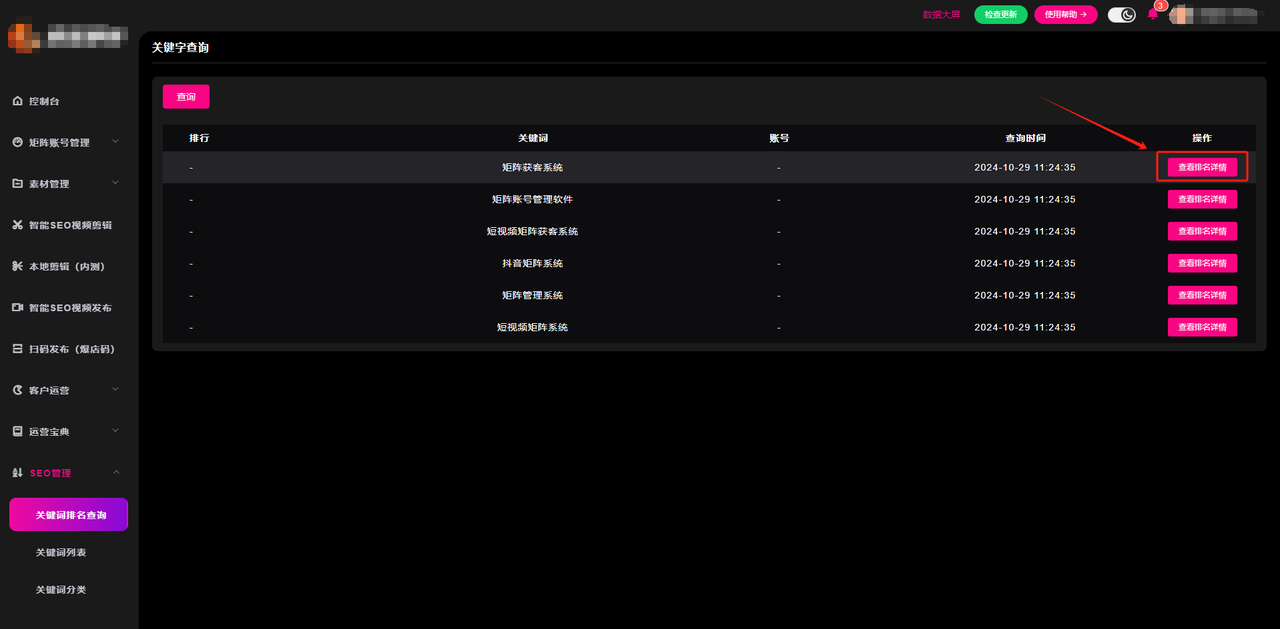Open the notification bell
Image resolution: width=1280 pixels, height=629 pixels.
(x=1152, y=14)
